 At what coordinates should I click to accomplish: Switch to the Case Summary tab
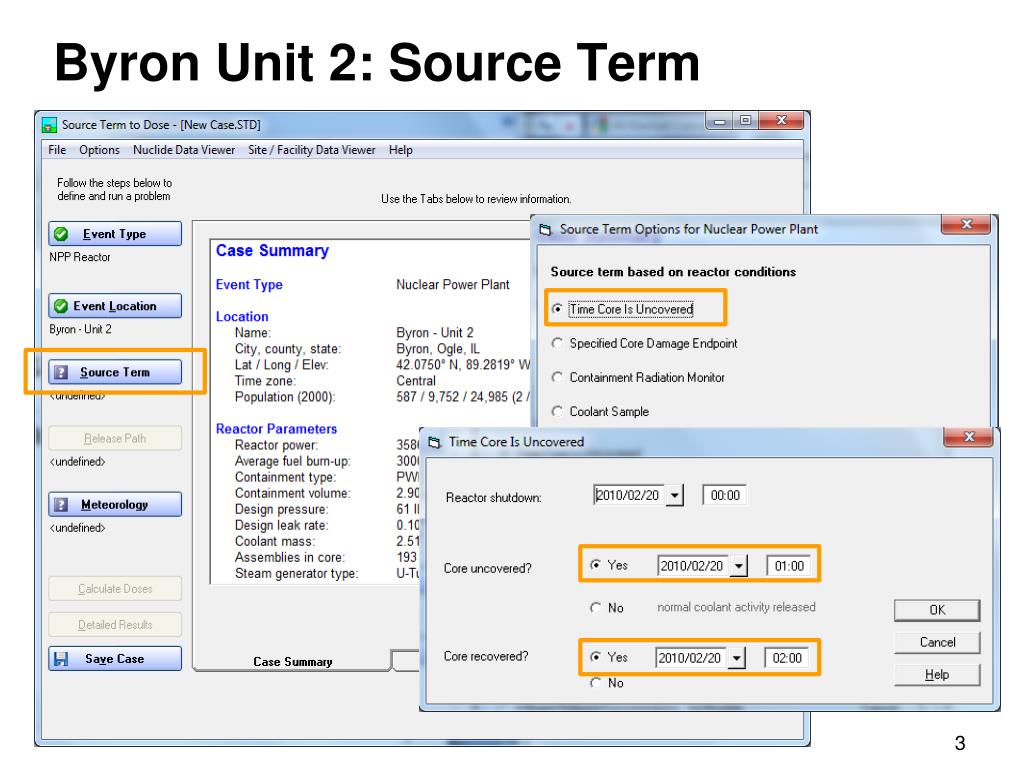(x=293, y=662)
